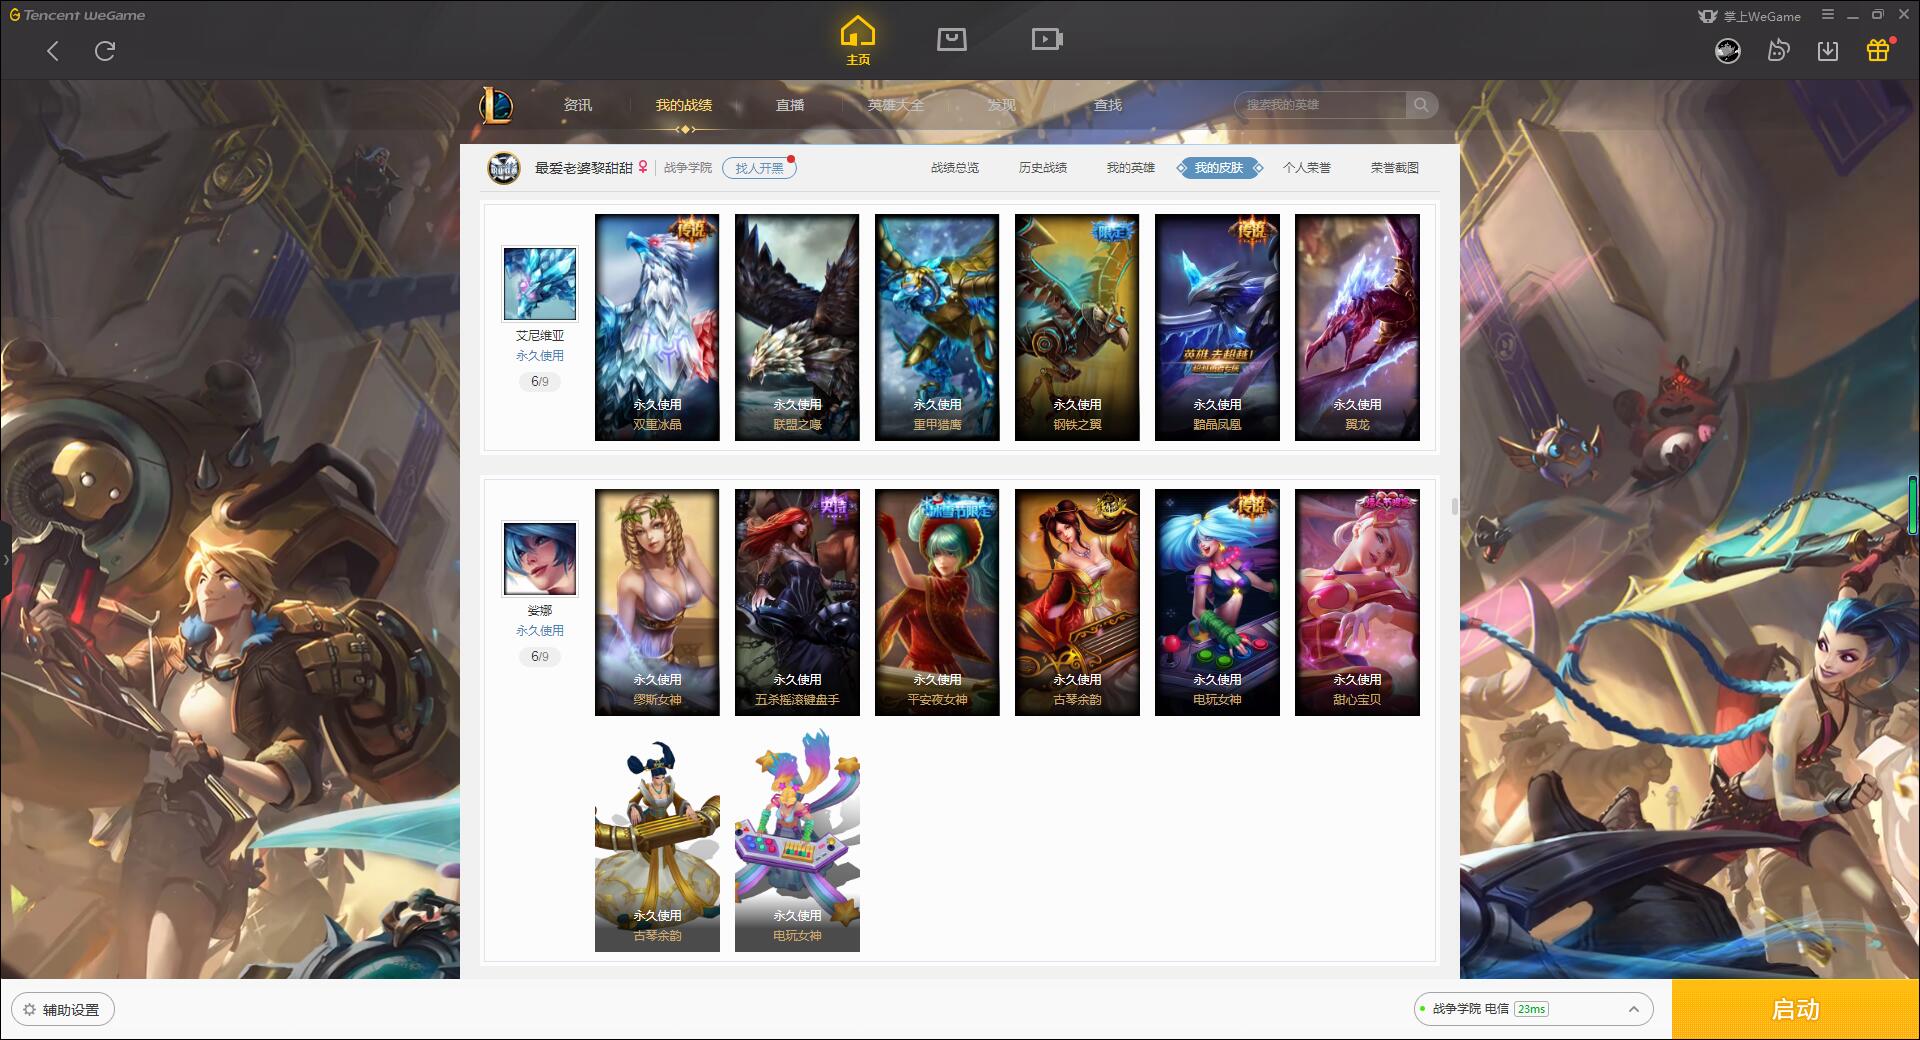Click the female gender icon beside player name
The height and width of the screenshot is (1040, 1920).
click(x=643, y=167)
